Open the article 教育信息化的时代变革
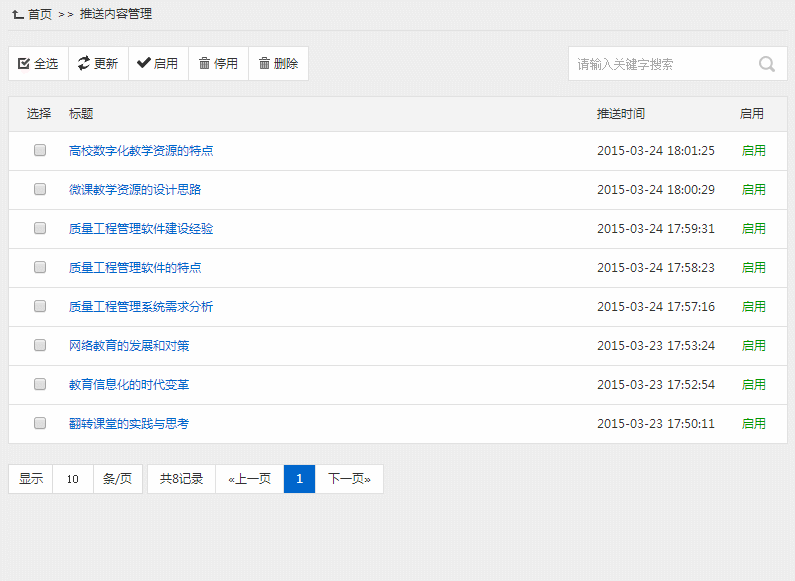Screen dimensions: 795x581 (129, 385)
